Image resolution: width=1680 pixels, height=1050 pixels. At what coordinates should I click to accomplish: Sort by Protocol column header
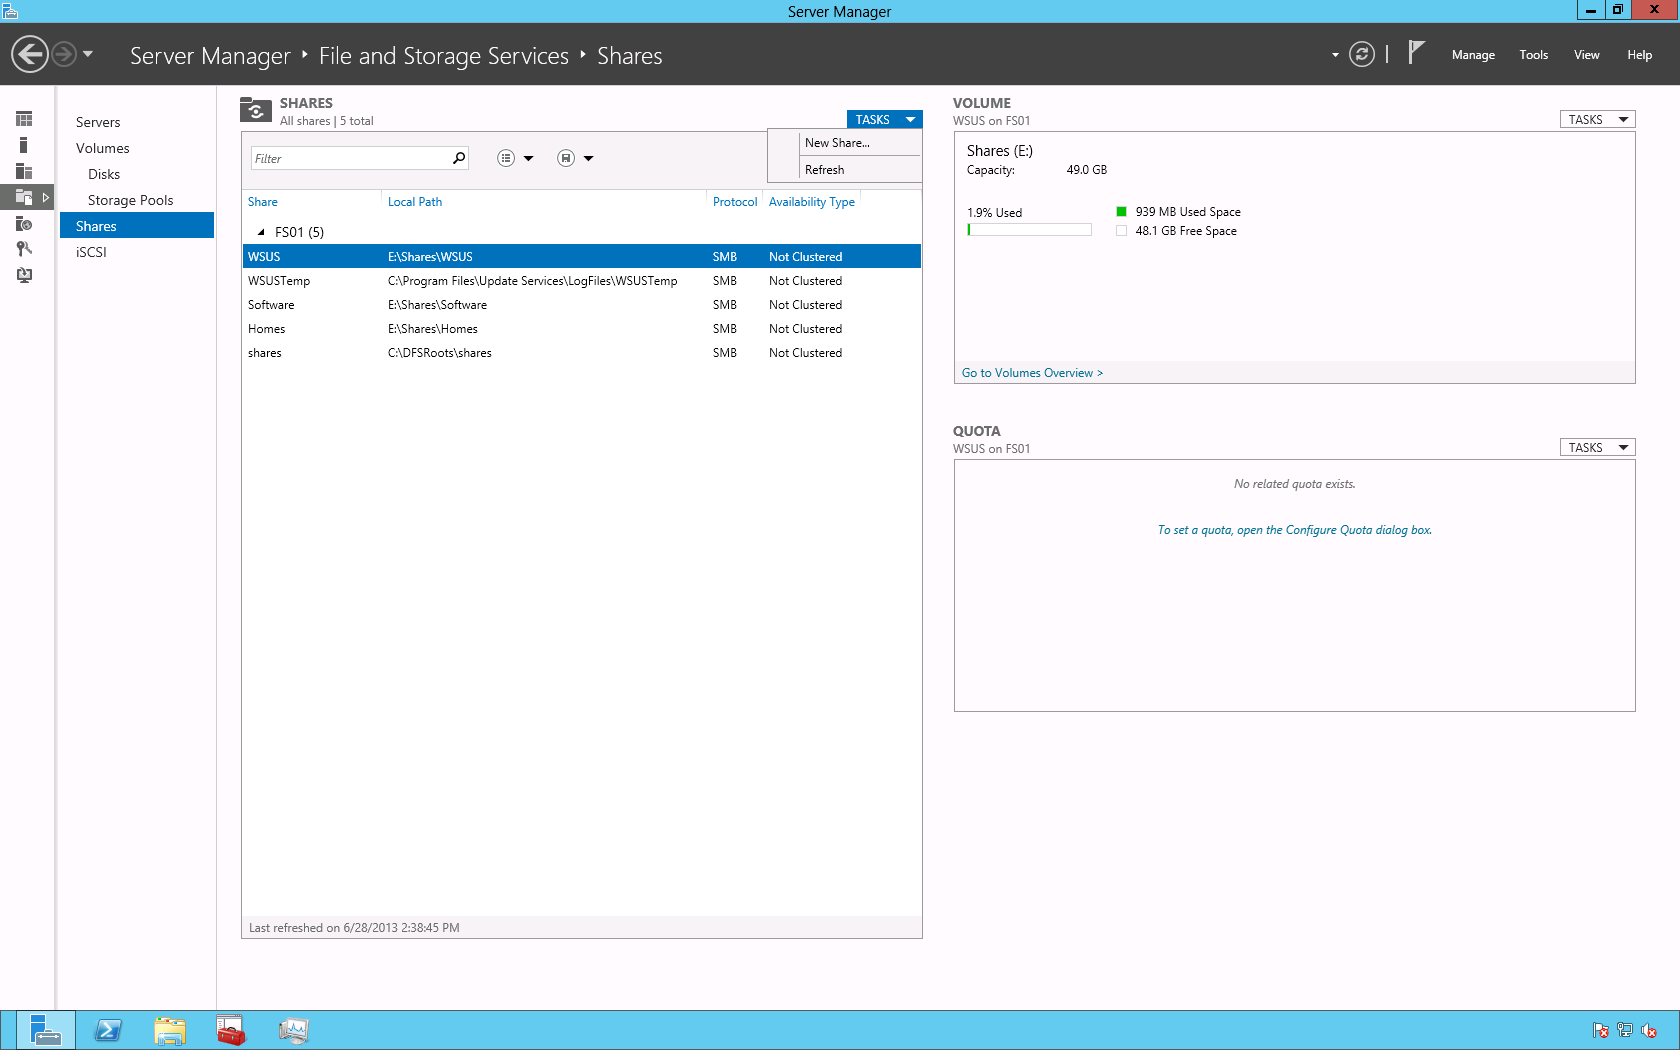coord(735,202)
